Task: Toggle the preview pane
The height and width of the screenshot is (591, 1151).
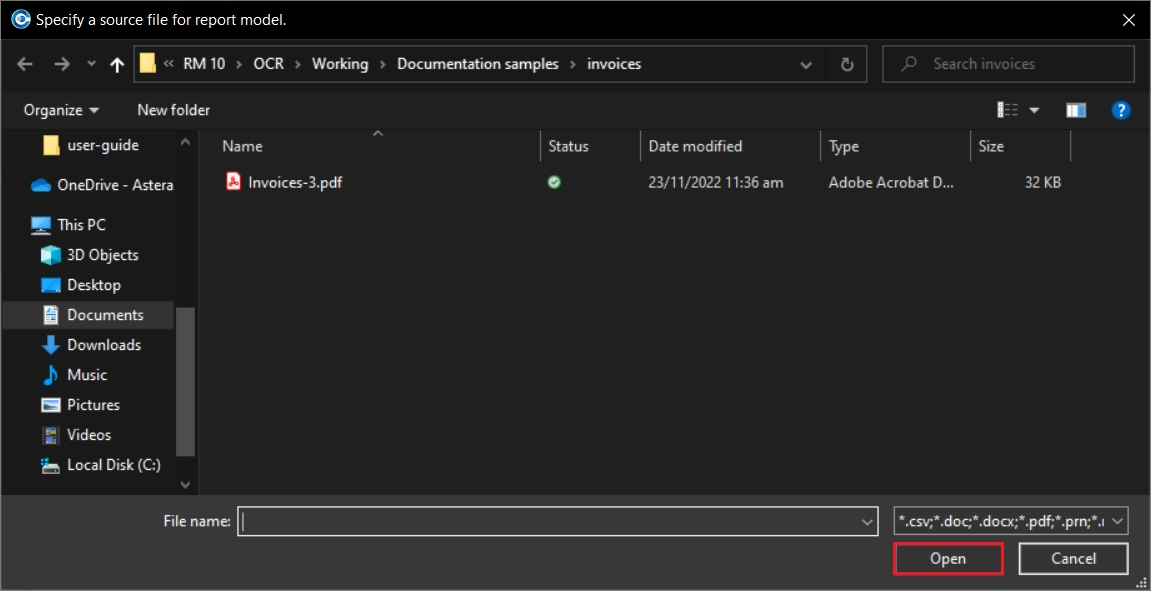Action: click(x=1076, y=110)
